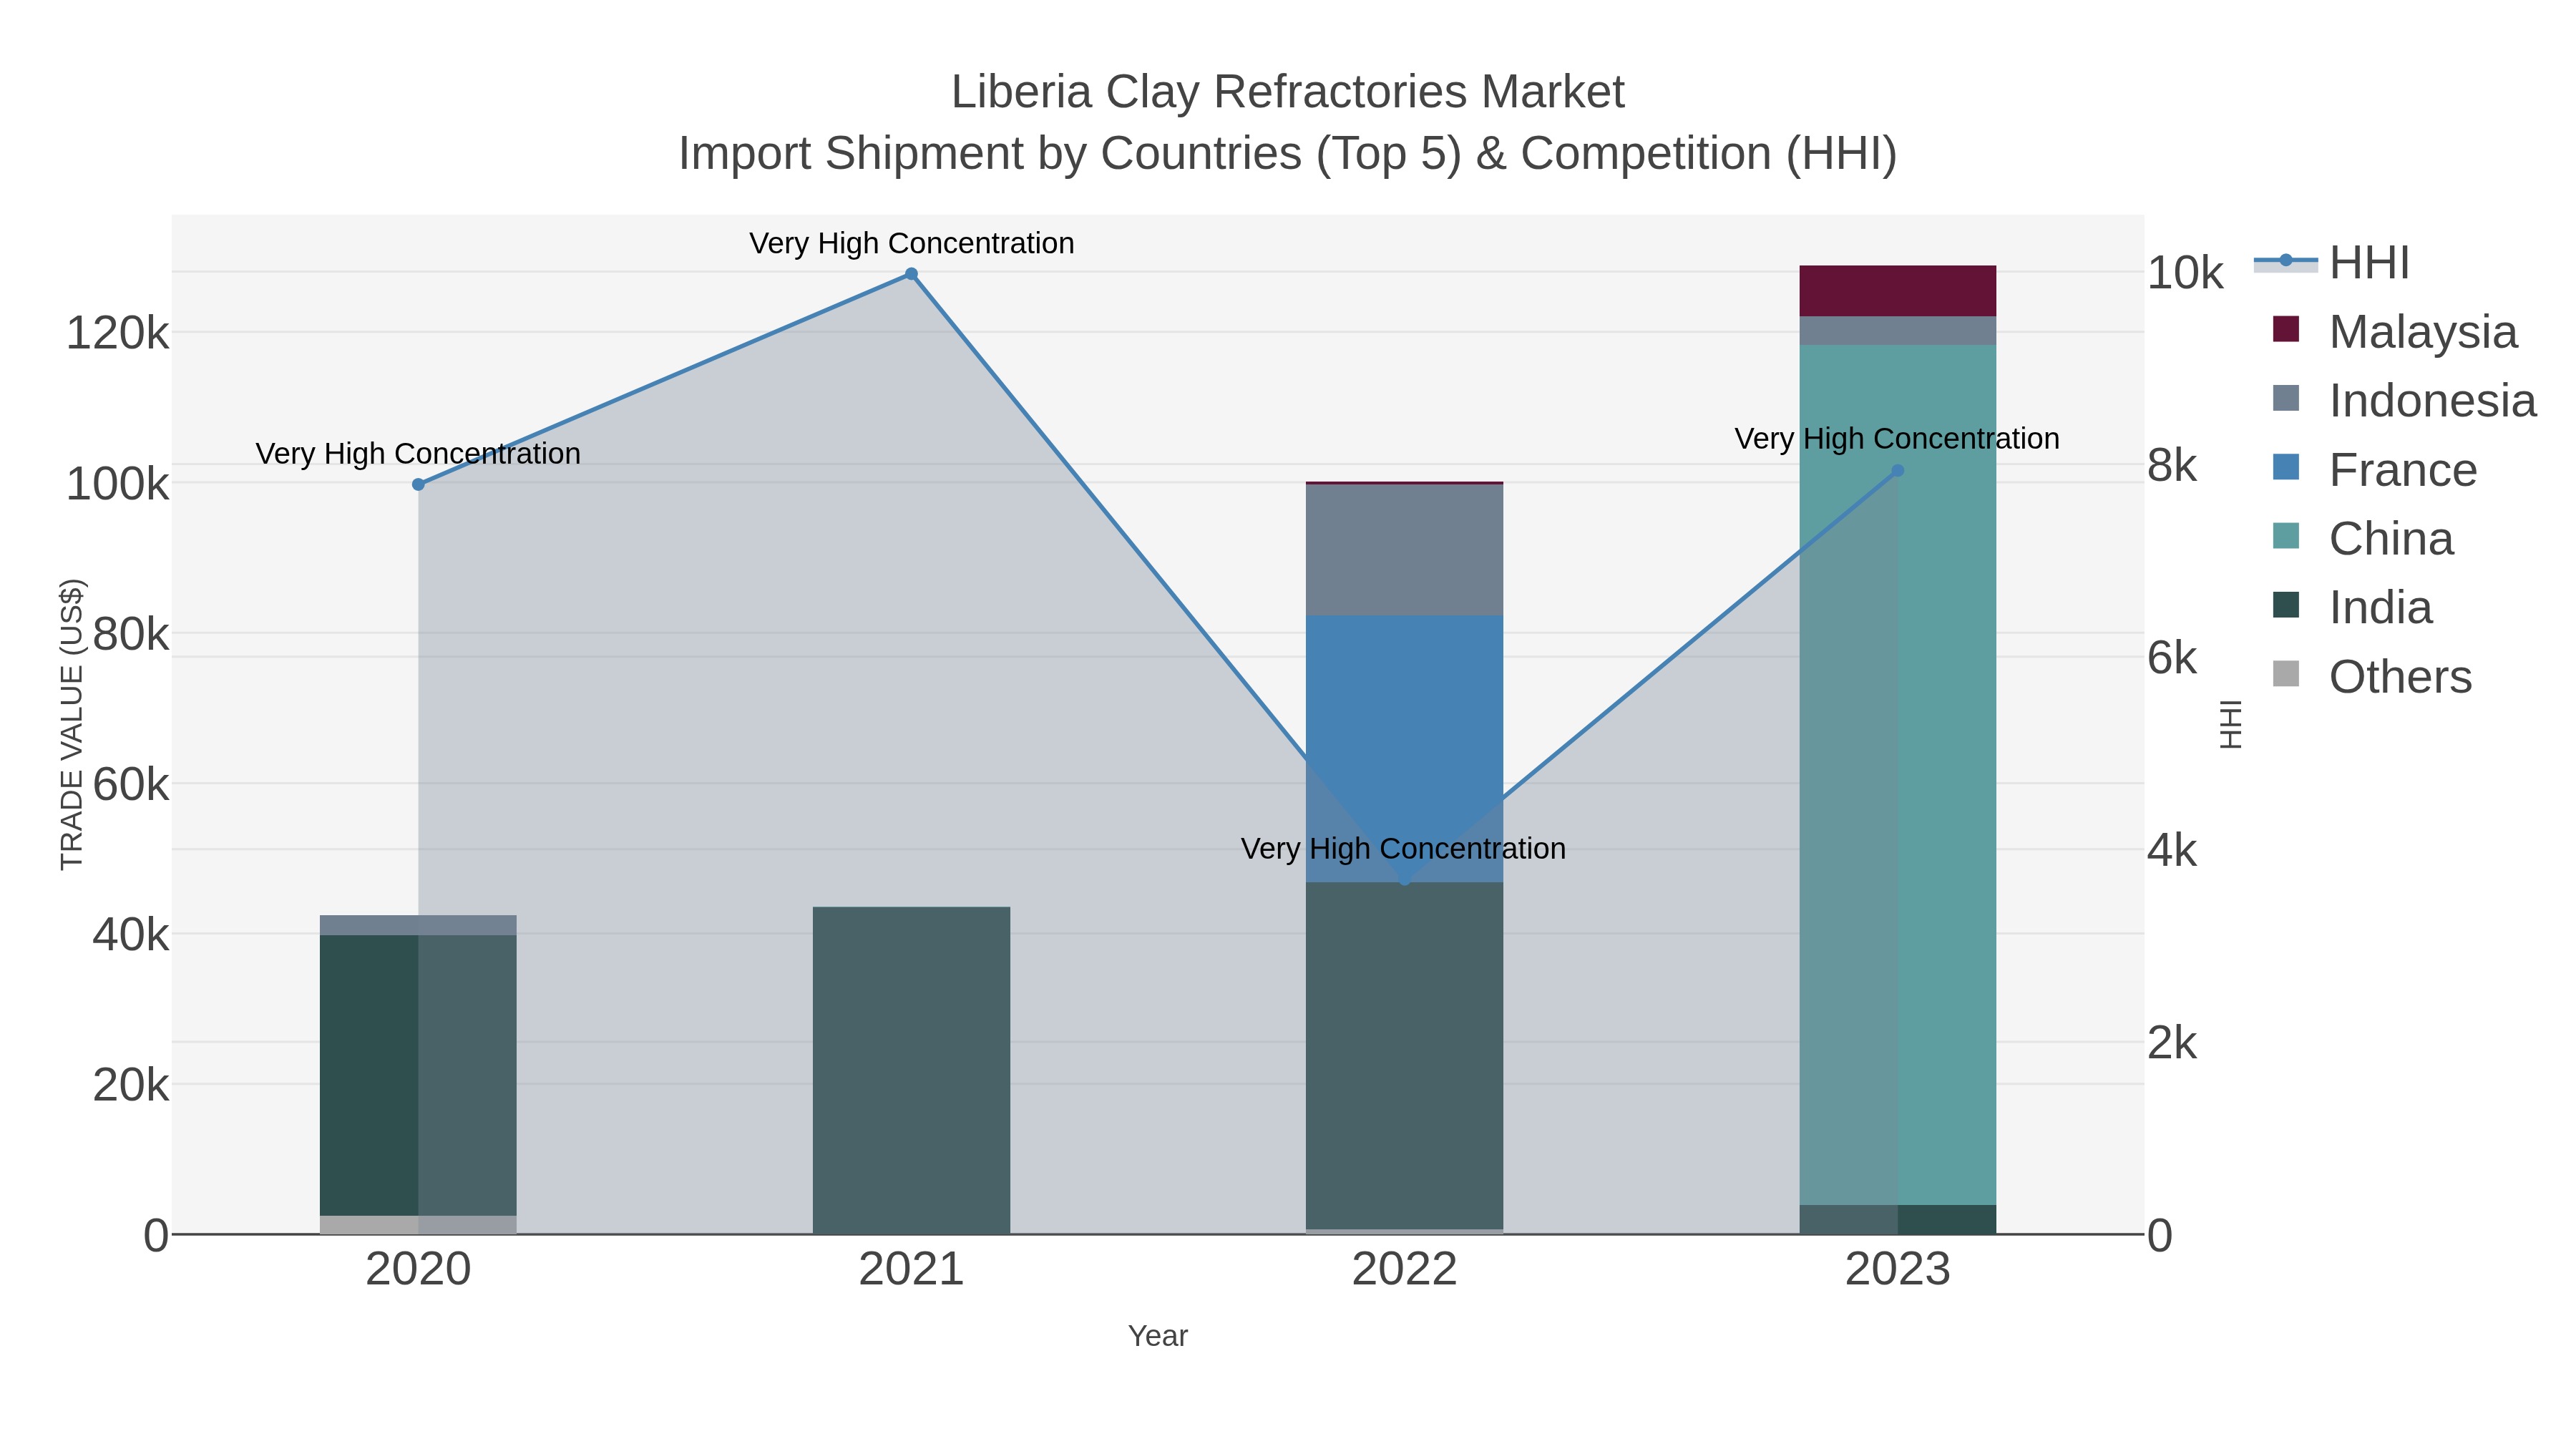This screenshot has width=2576, height=1449.
Task: Click the France segment in 2022 bar
Action: 1404,748
